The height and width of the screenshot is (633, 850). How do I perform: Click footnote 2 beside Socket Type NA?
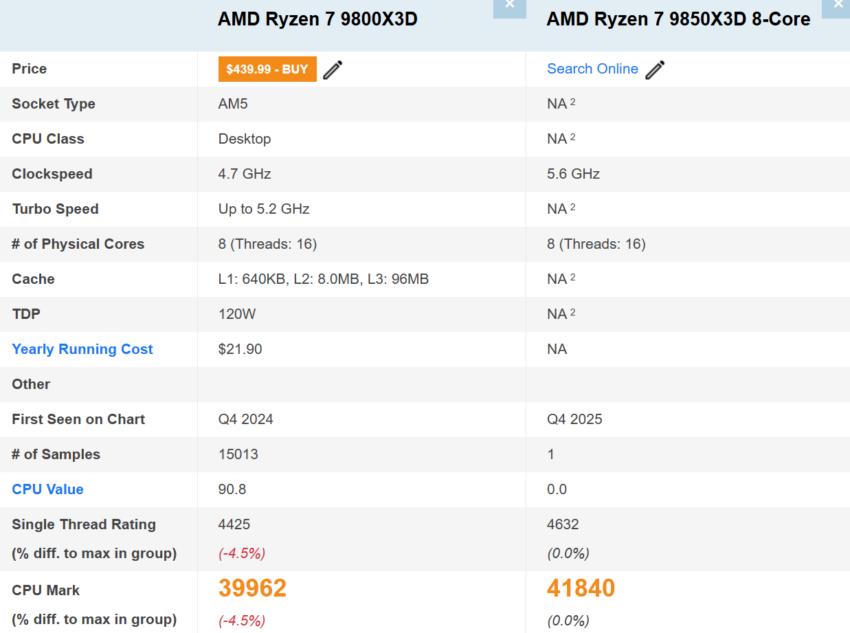573,101
